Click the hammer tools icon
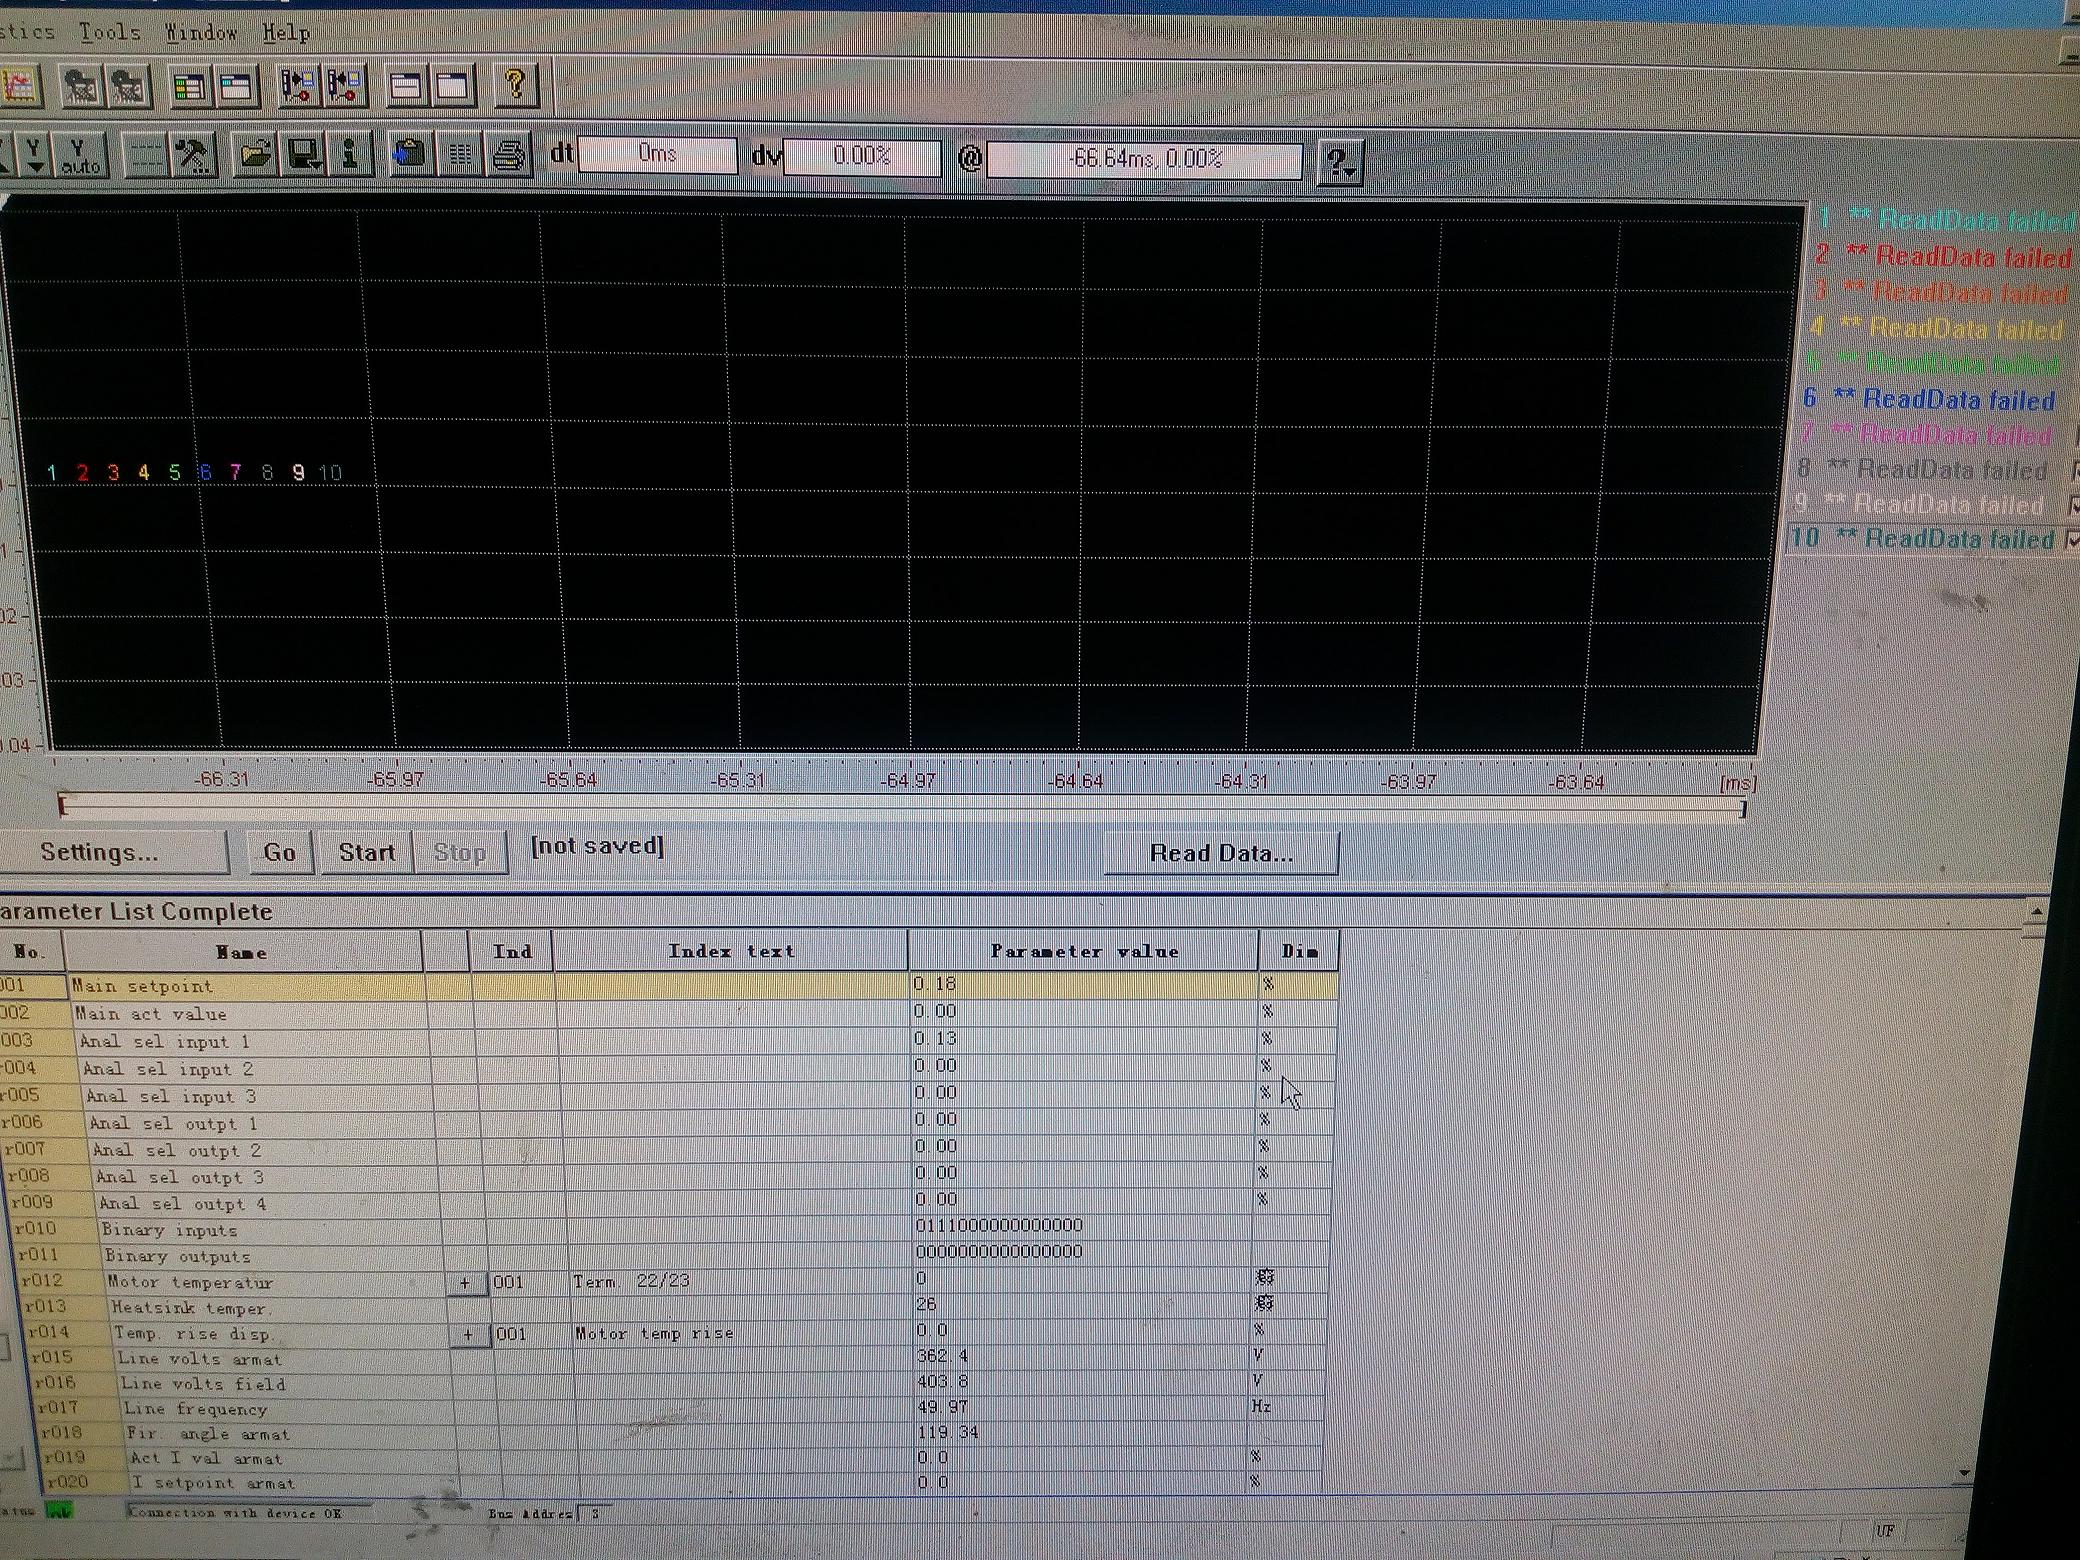 (x=192, y=155)
